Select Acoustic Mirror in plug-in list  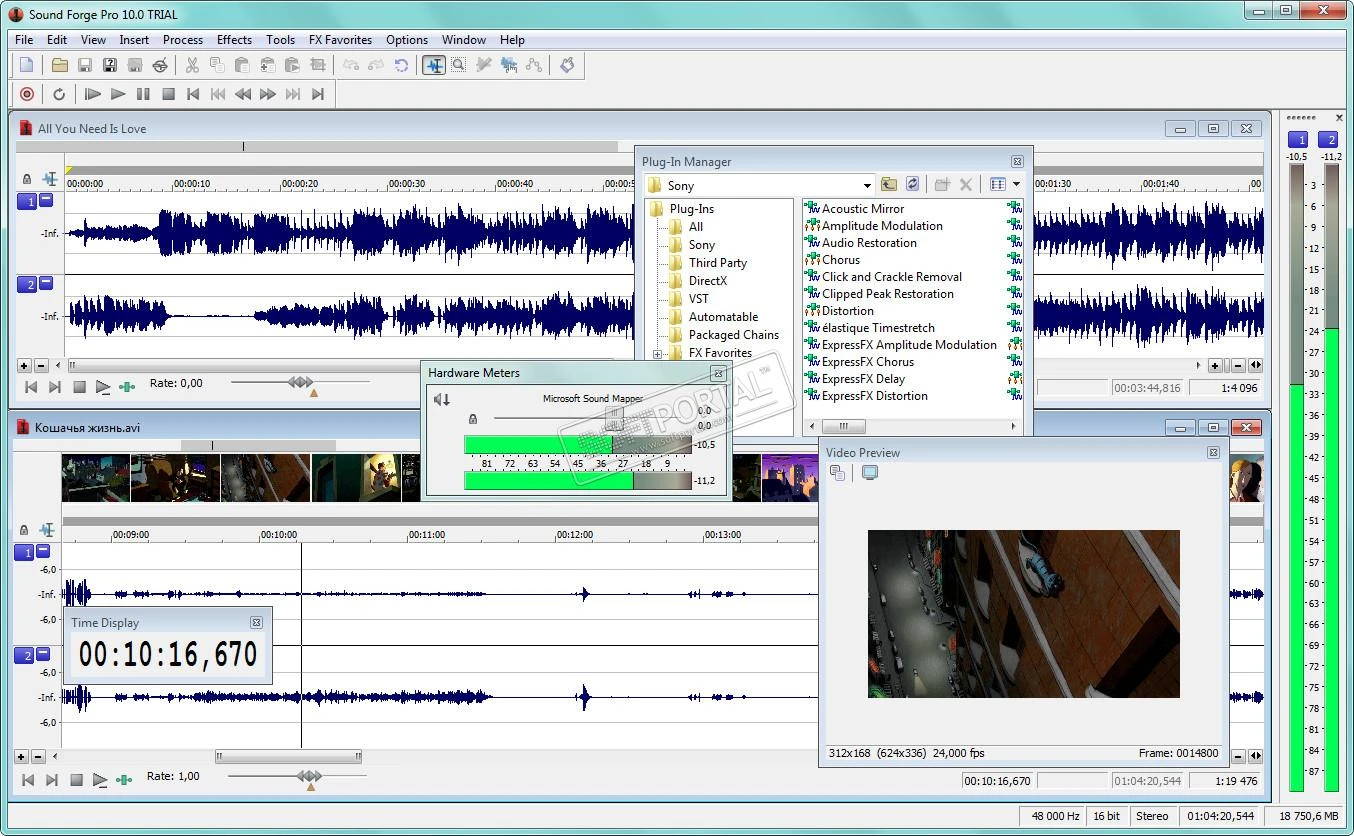(x=862, y=209)
